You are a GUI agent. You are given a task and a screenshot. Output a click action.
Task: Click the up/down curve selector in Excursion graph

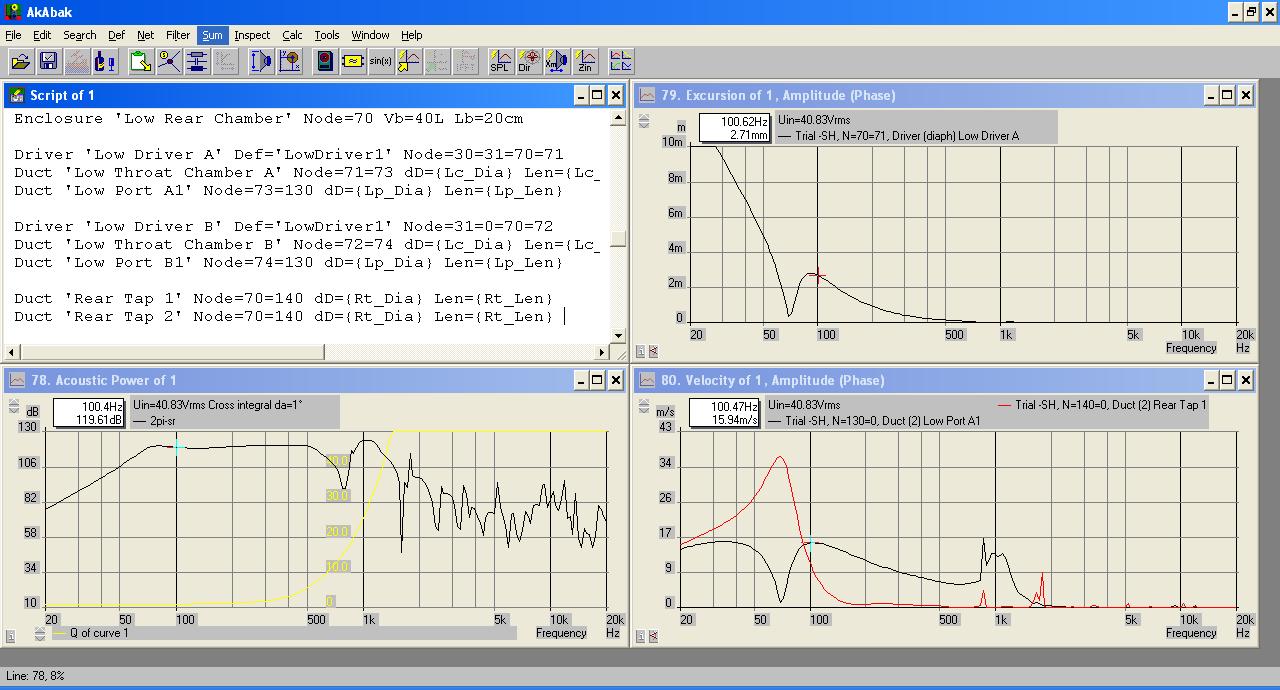[644, 121]
